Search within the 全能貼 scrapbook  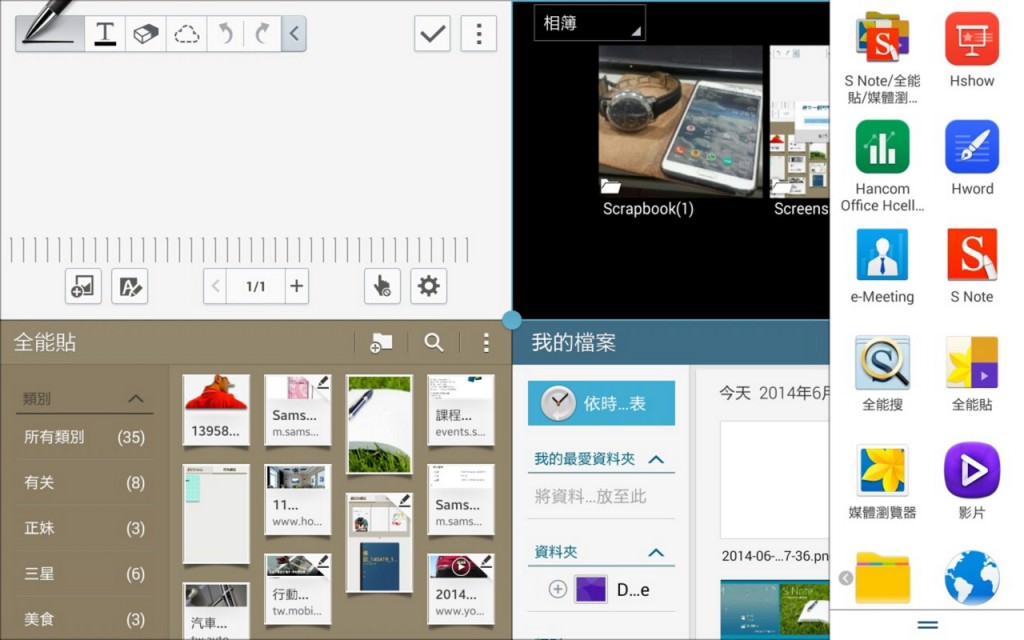tap(433, 342)
